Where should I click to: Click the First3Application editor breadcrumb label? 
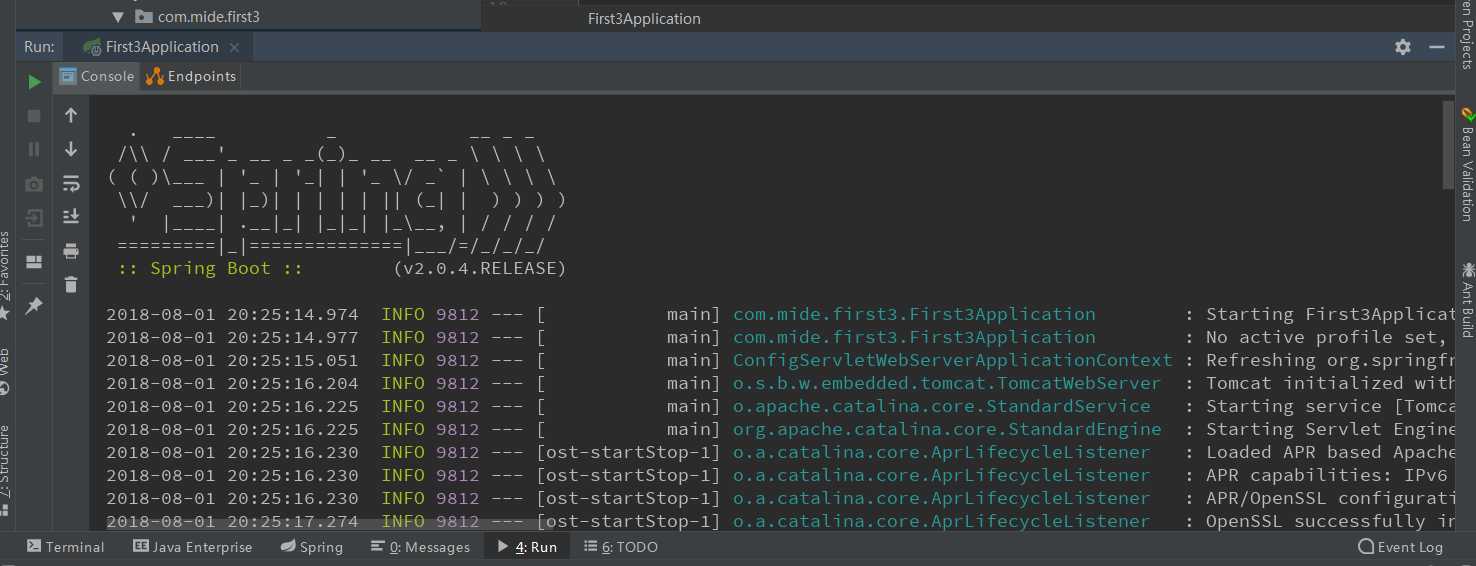(644, 19)
